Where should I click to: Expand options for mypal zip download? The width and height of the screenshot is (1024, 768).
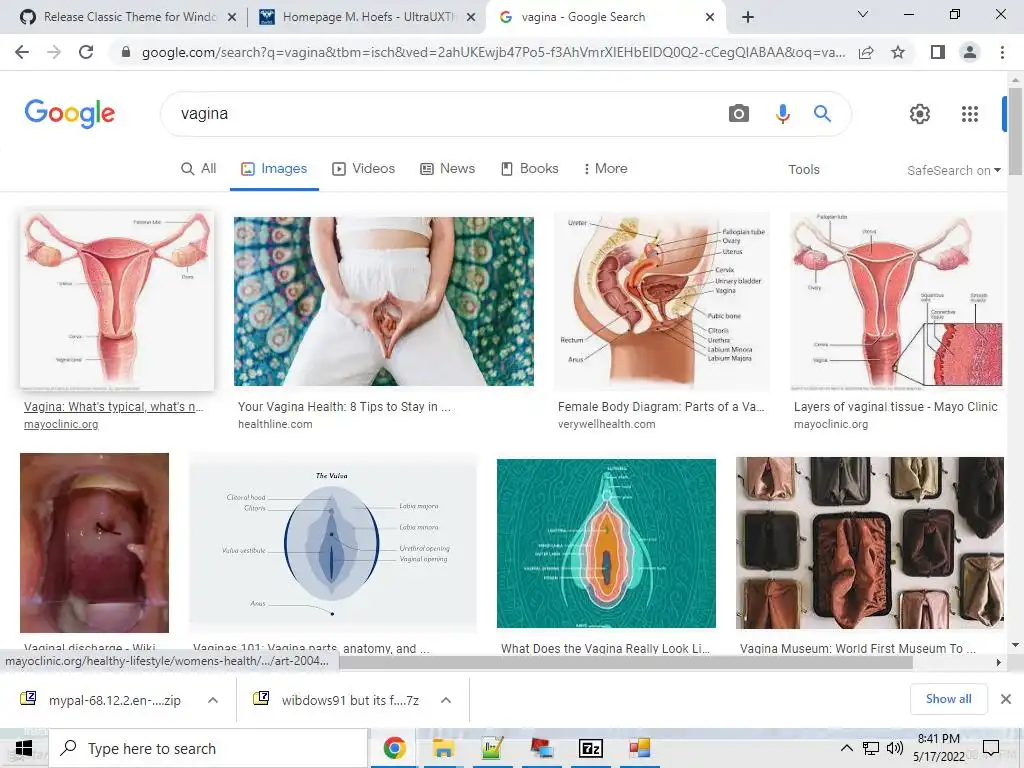coord(213,700)
